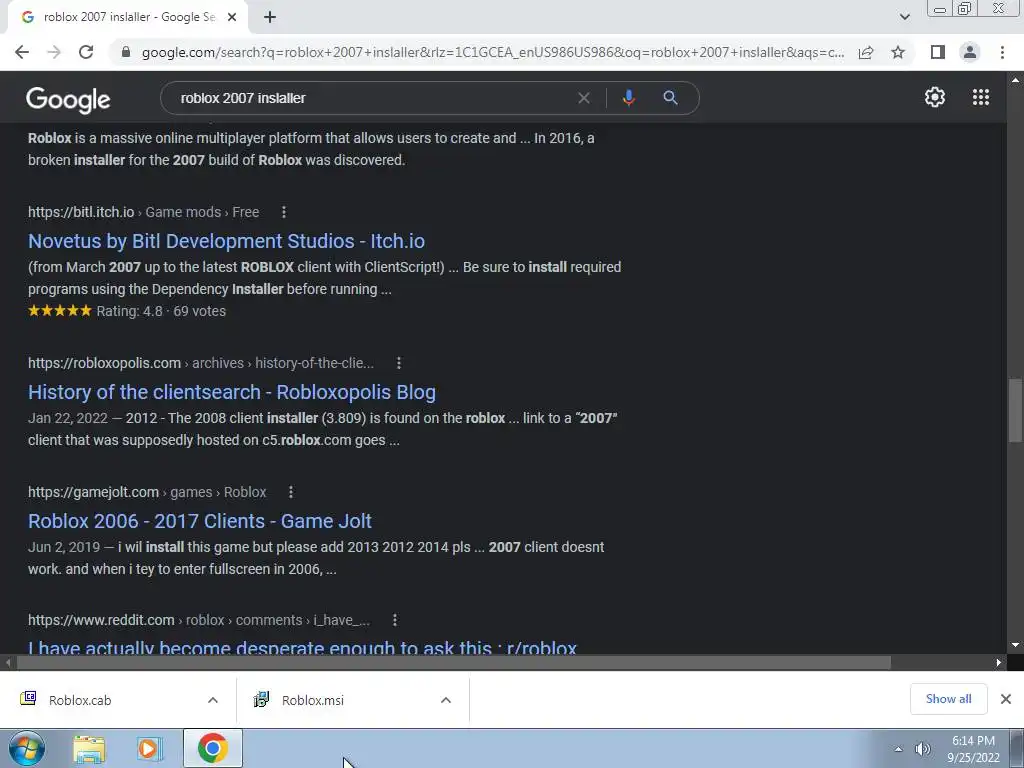Open the Chrome side panel
This screenshot has width=1024, height=768.
938,52
